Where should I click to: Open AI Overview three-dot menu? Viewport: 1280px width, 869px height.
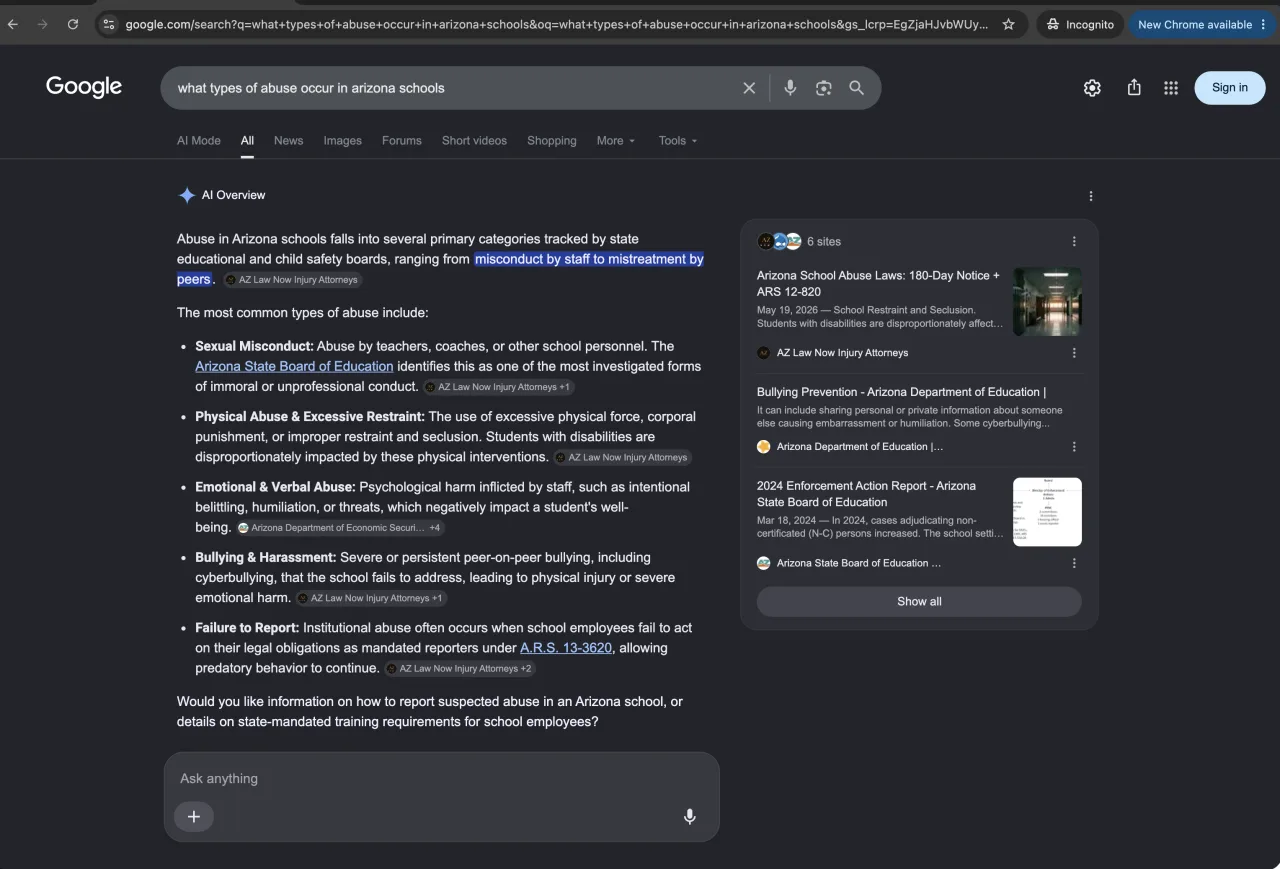coord(1091,196)
